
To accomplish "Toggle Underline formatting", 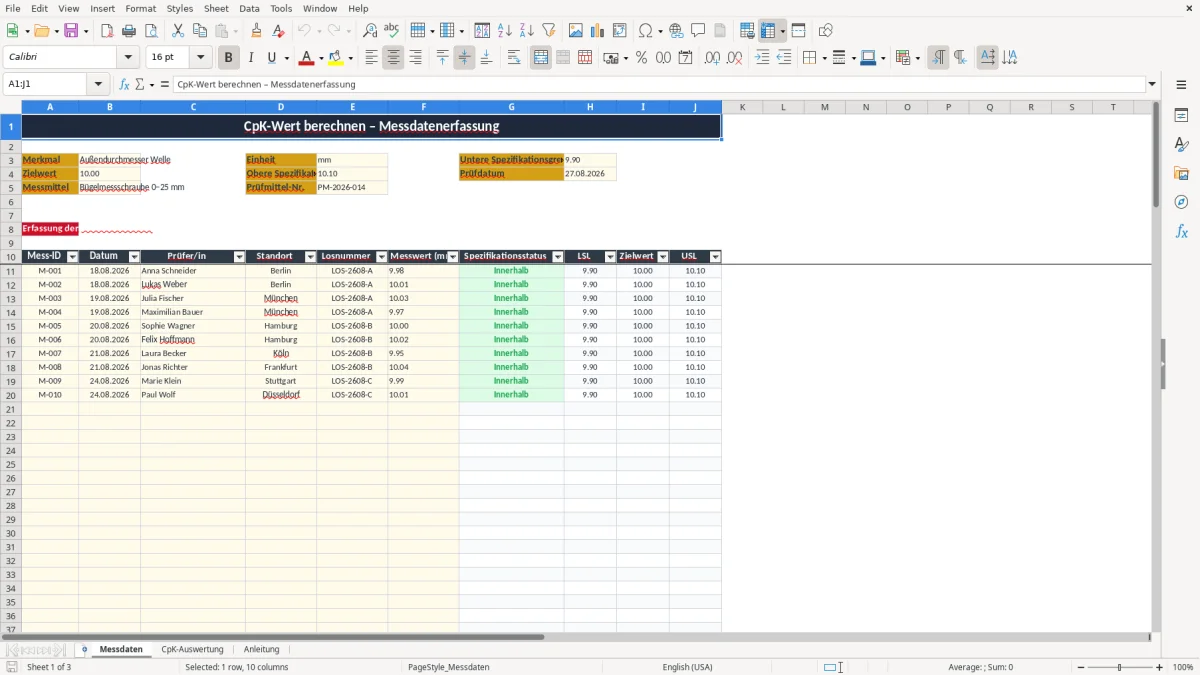I will (272, 58).
